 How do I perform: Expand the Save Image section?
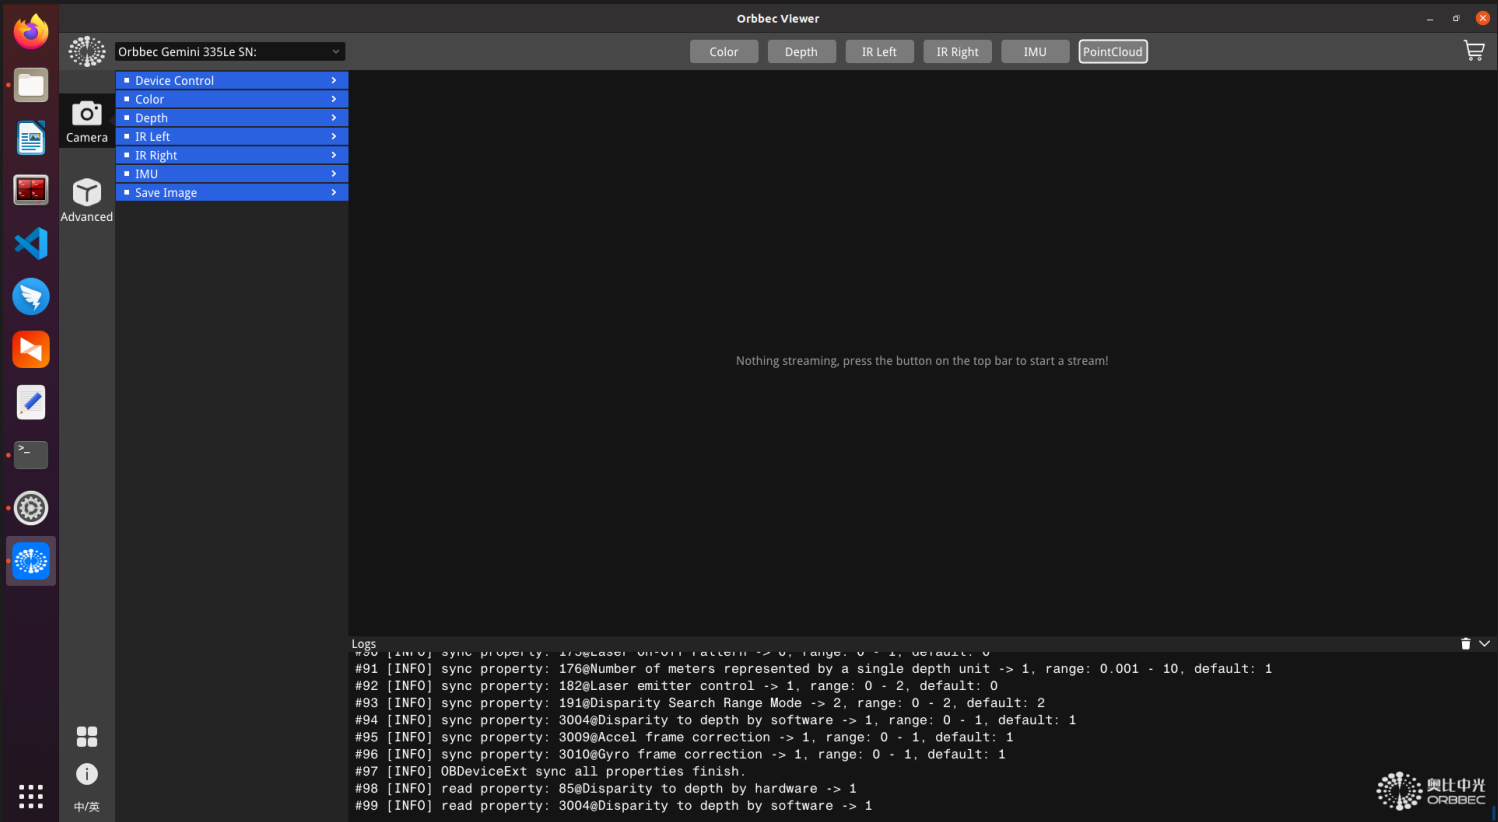232,192
